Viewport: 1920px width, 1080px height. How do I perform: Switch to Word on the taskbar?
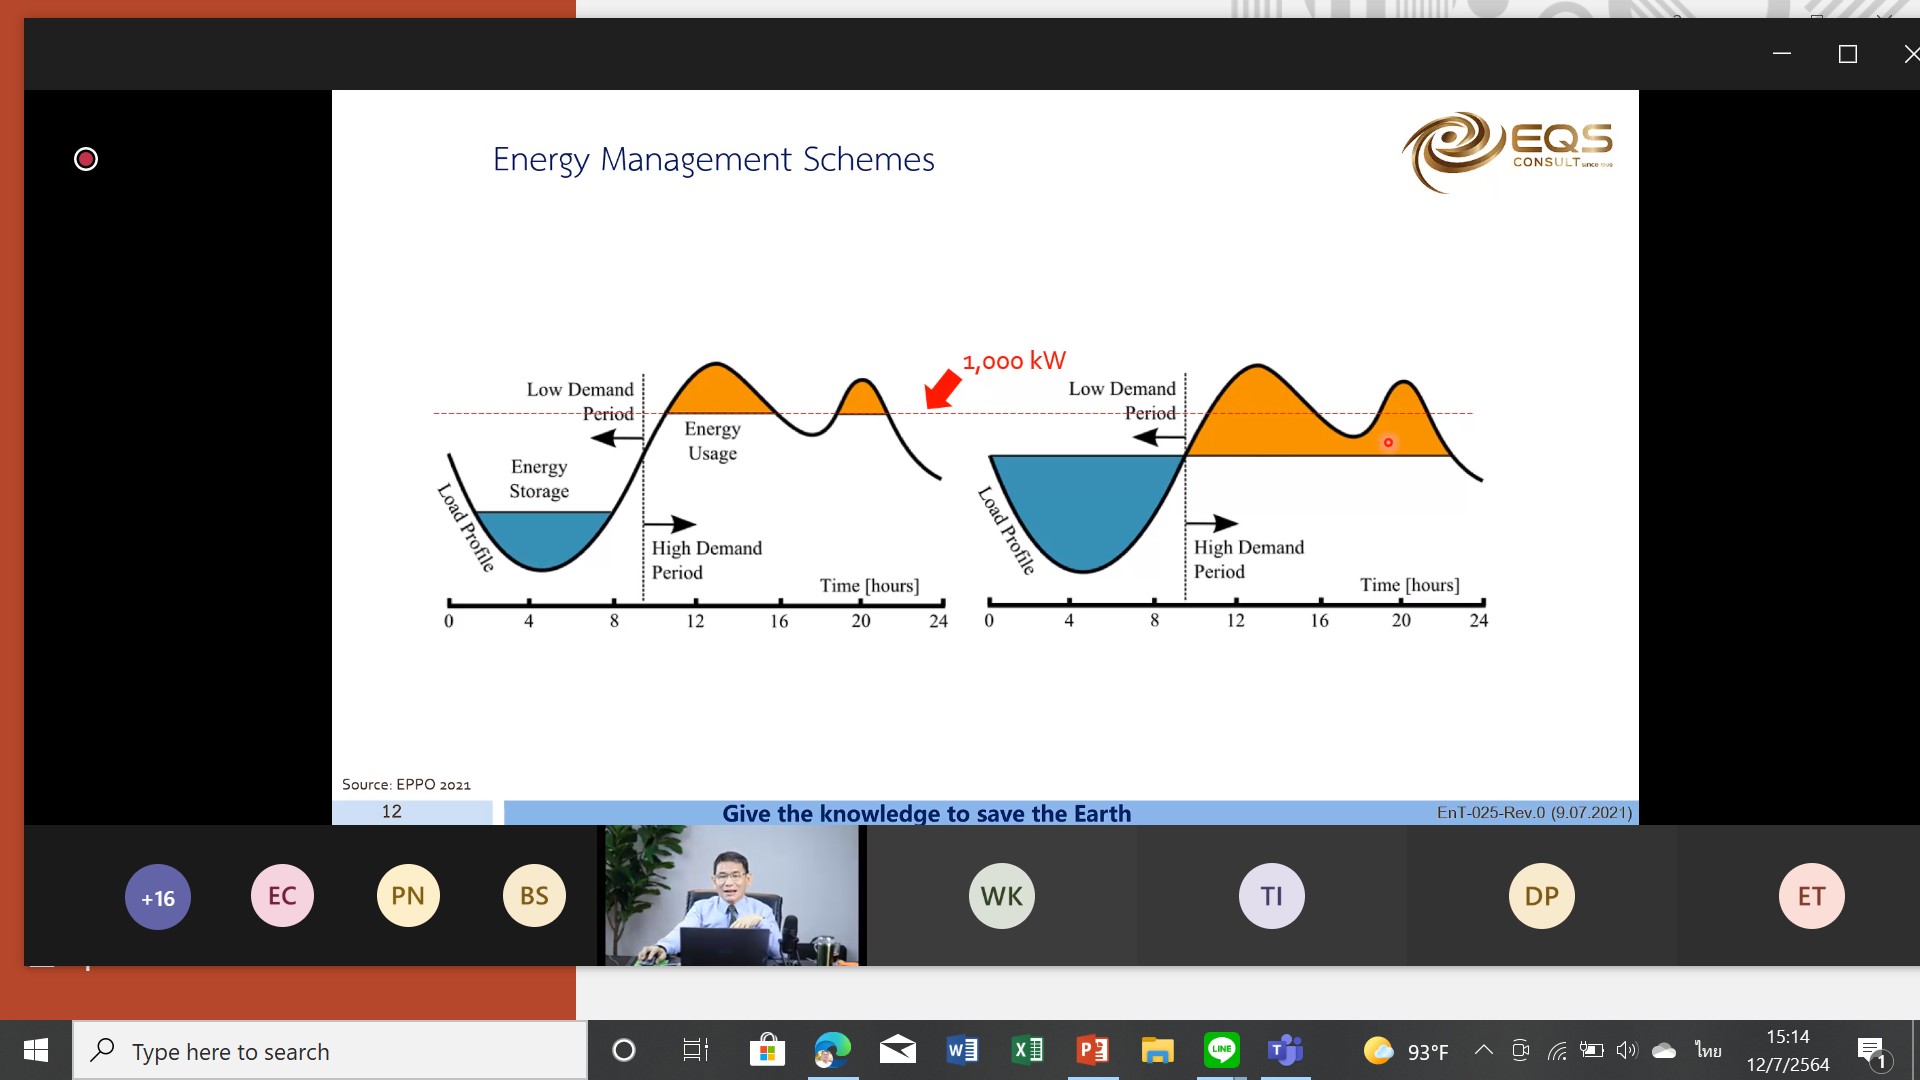(962, 1050)
